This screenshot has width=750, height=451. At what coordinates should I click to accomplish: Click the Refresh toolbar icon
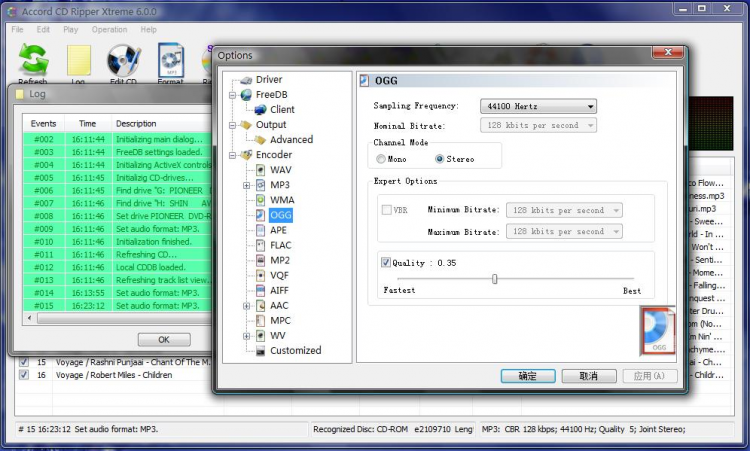(33, 60)
